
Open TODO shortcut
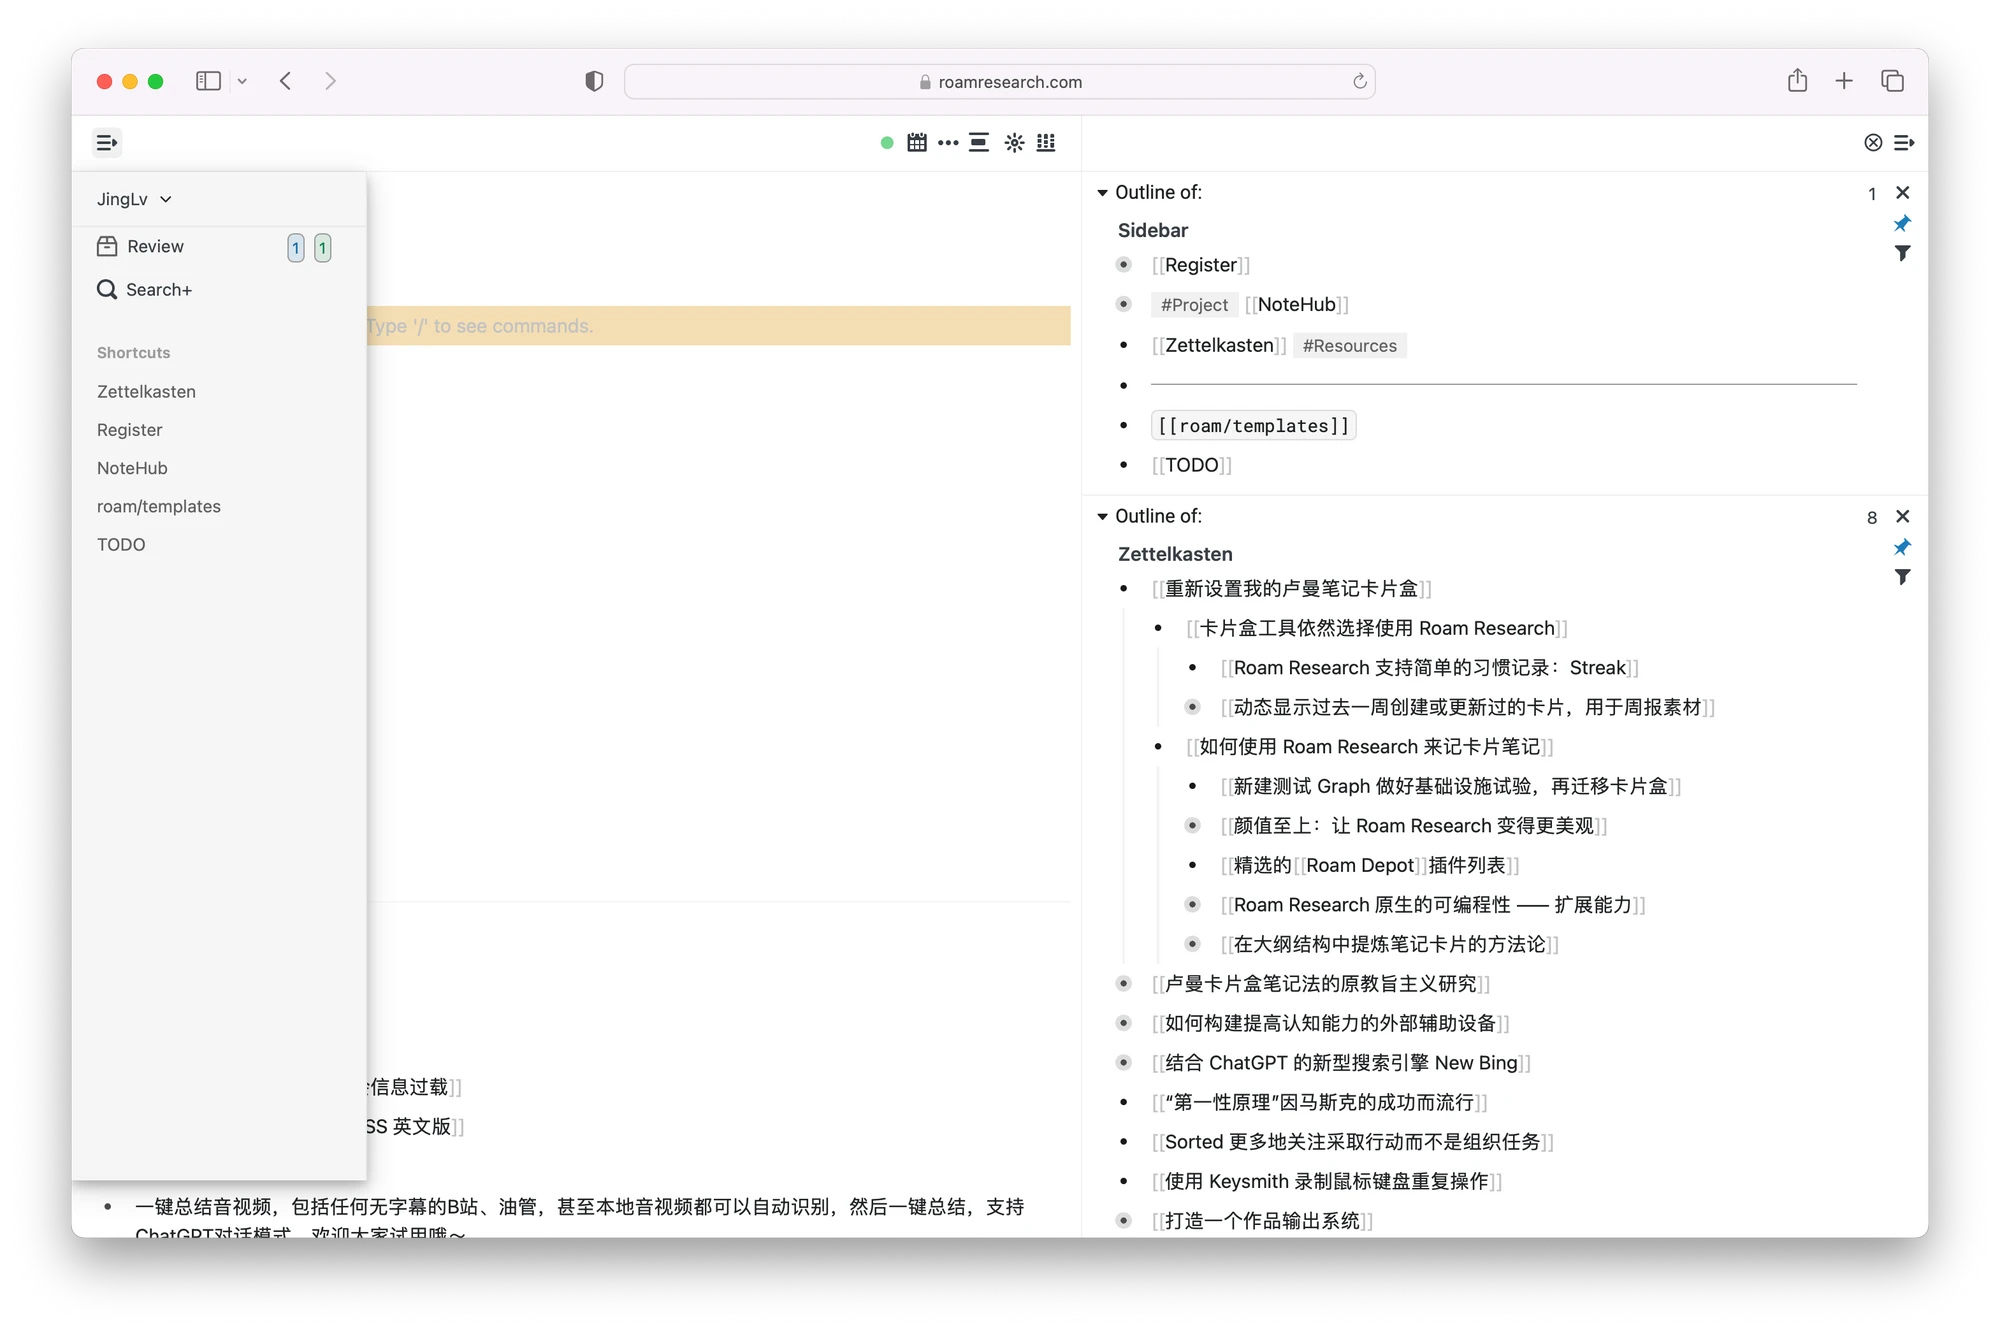[x=121, y=545]
